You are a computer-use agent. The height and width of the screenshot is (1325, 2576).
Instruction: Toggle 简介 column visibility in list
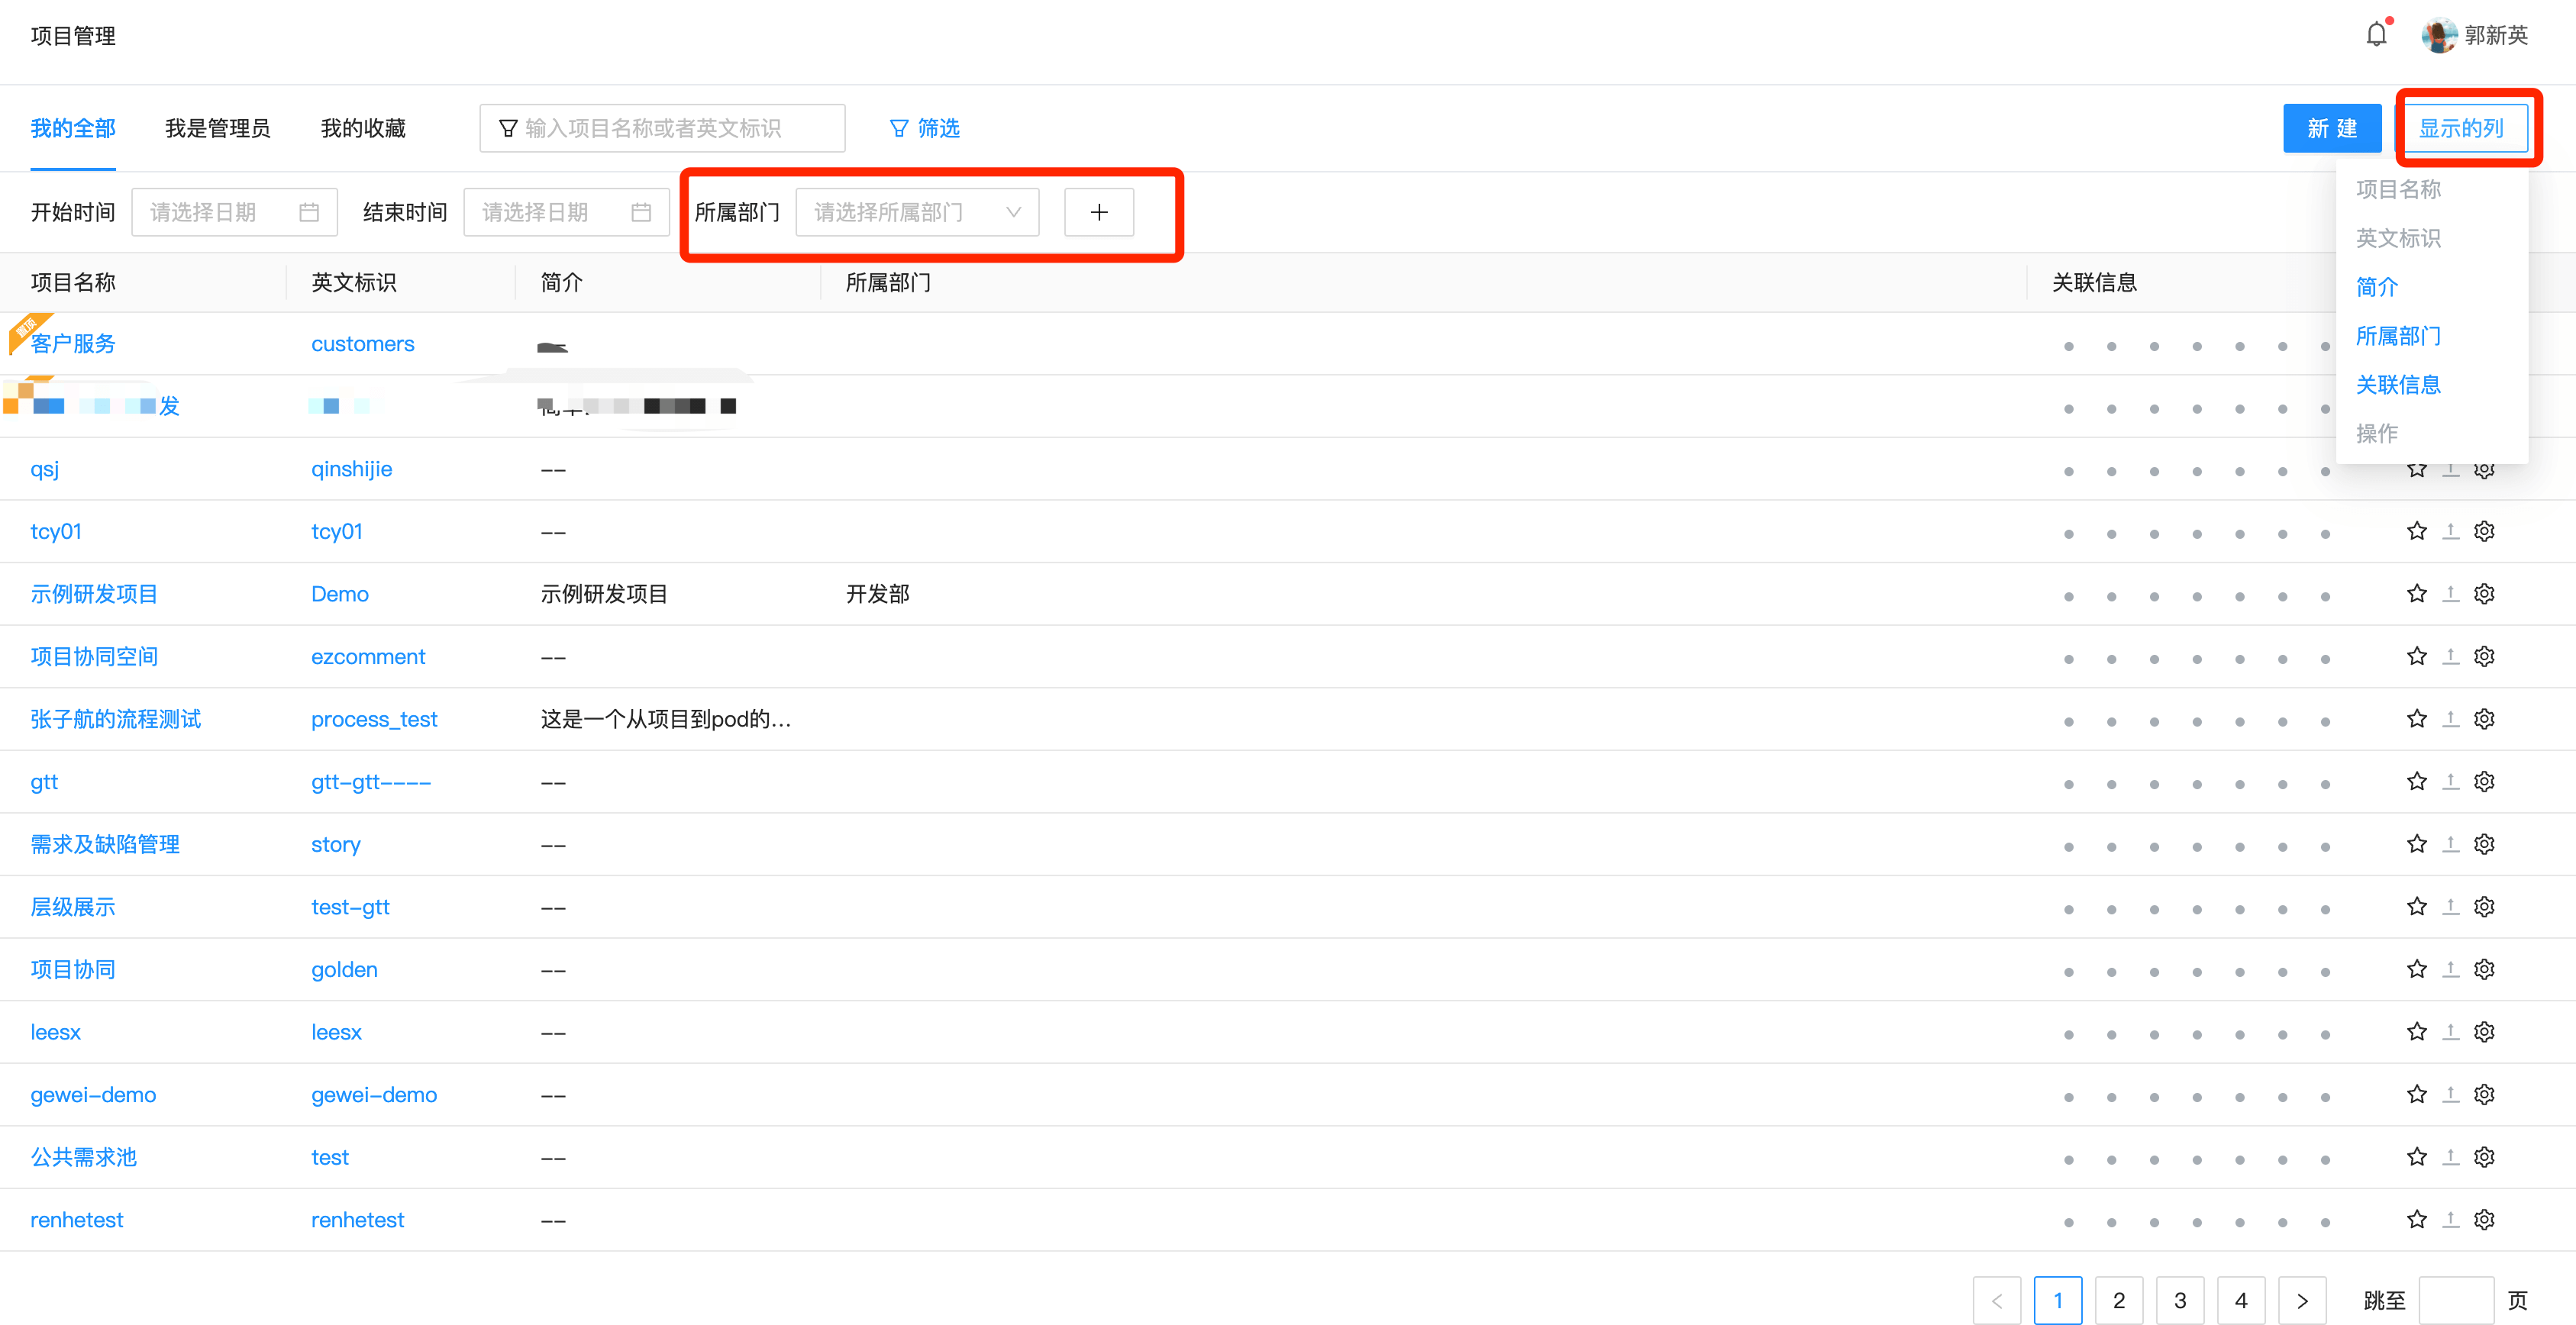click(2431, 287)
